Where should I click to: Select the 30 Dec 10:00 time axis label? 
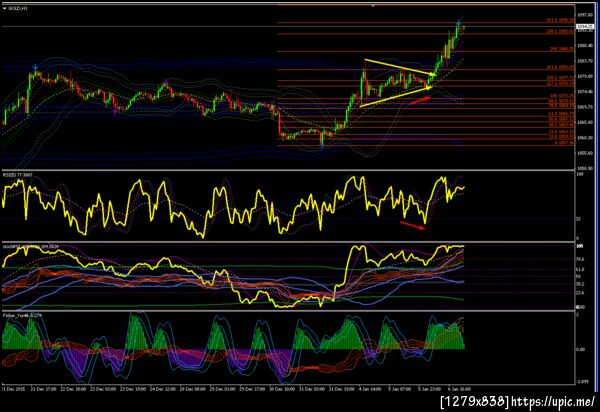tap(282, 389)
